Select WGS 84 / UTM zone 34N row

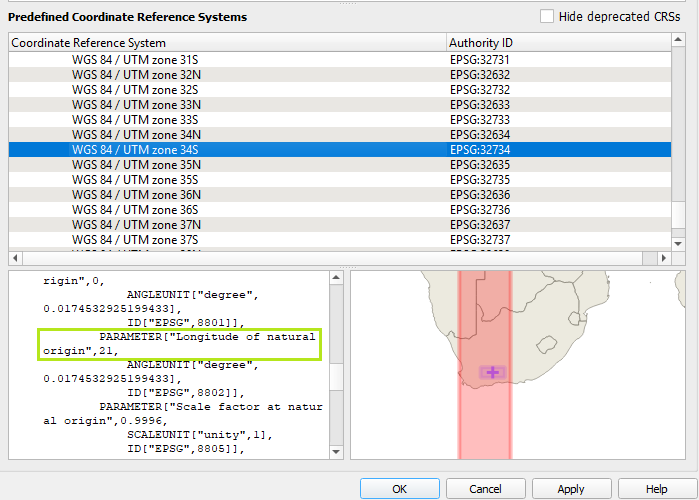click(340, 135)
